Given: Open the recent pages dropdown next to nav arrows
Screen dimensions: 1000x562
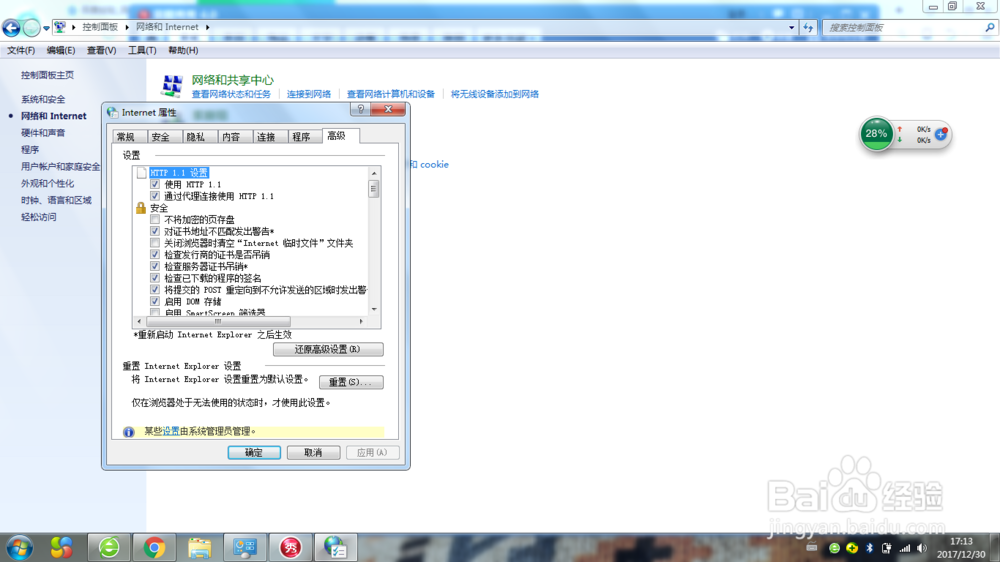Looking at the screenshot, I should (46, 28).
